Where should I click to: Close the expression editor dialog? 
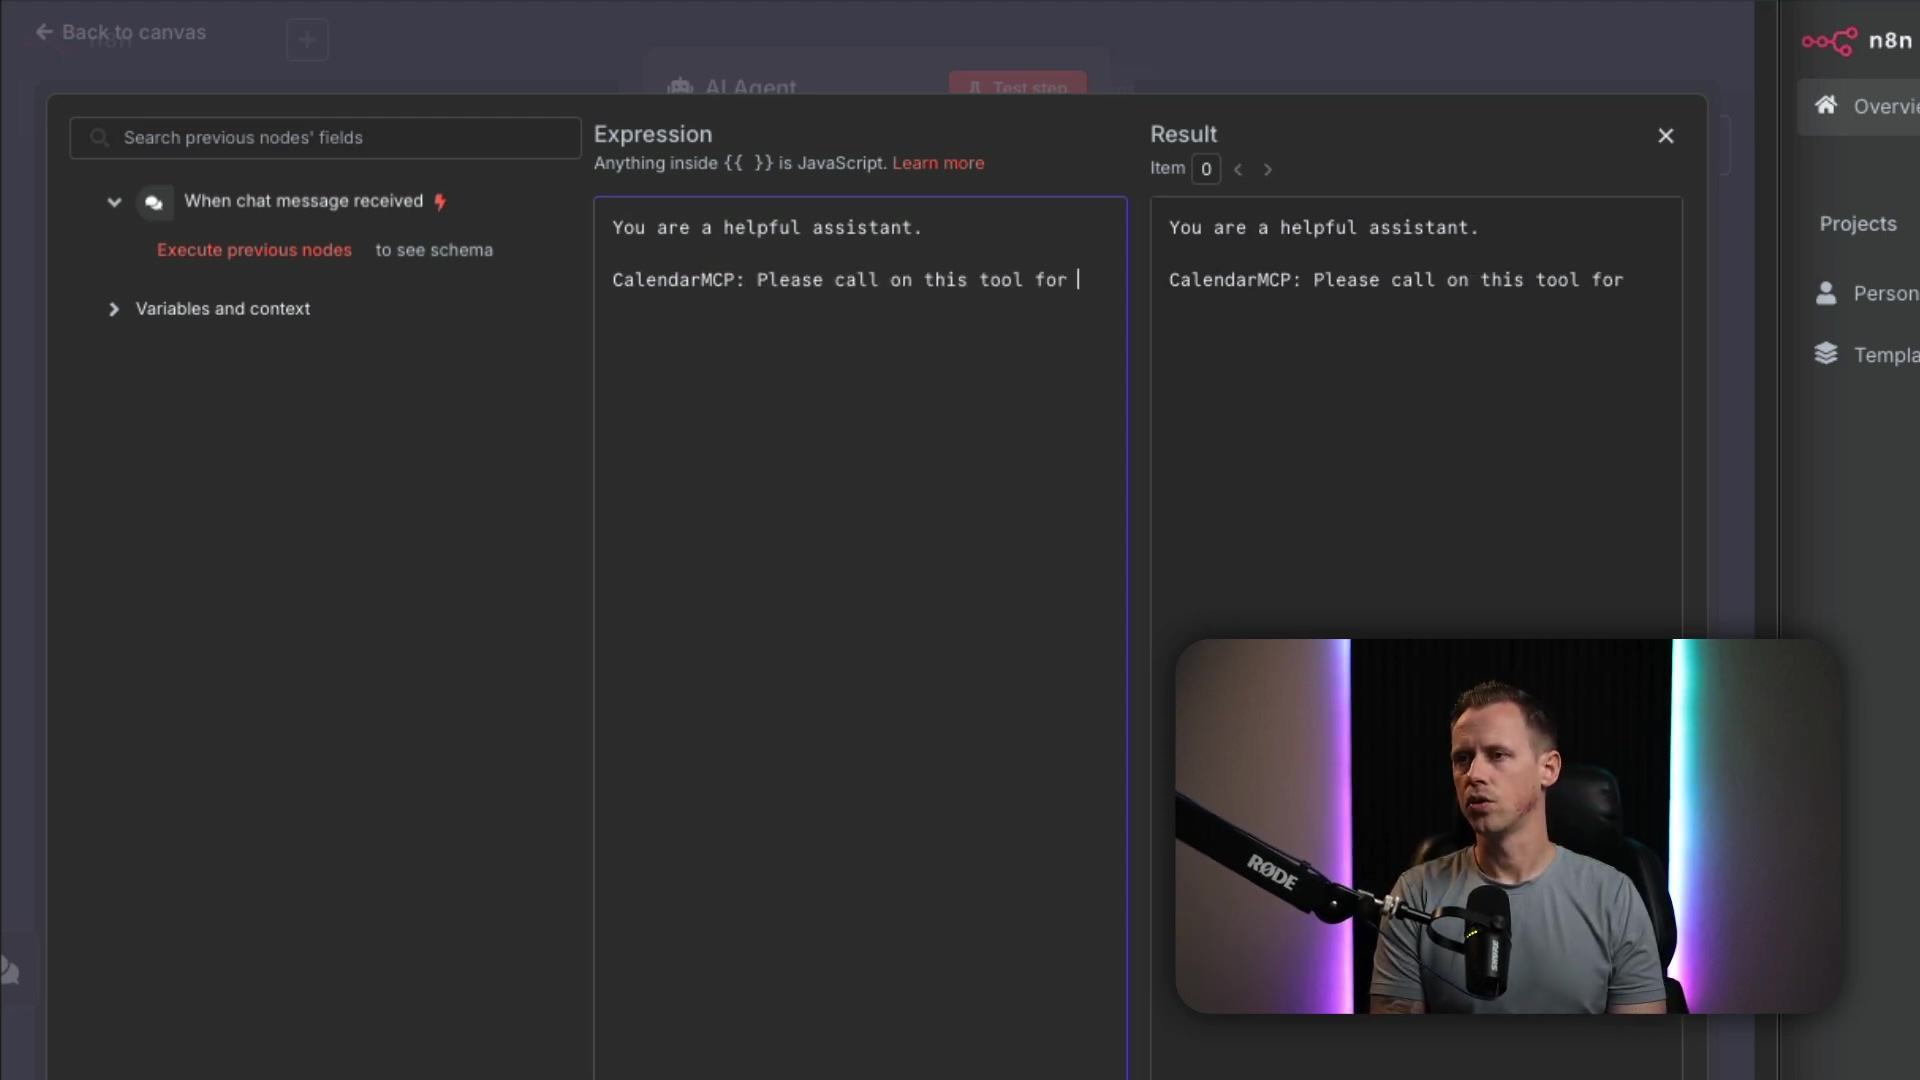click(x=1665, y=136)
